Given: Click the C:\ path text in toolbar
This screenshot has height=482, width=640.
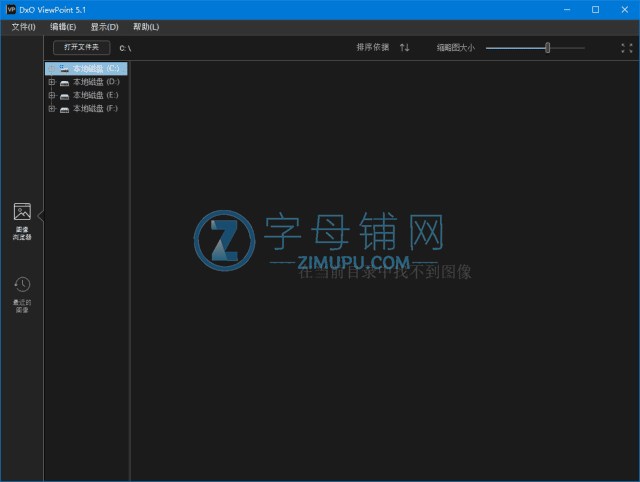Looking at the screenshot, I should tap(125, 48).
